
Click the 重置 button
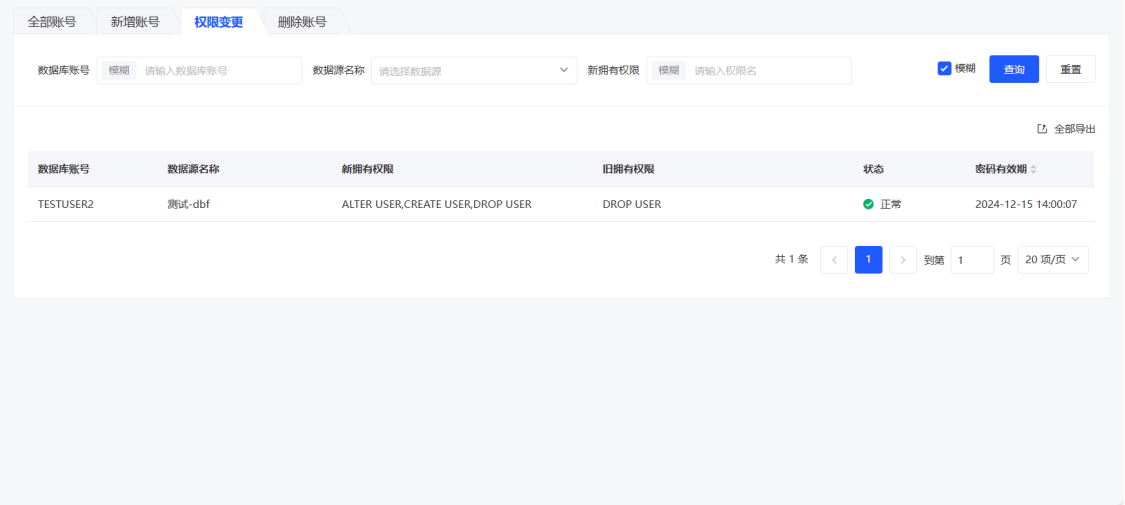pyautogui.click(x=1070, y=70)
